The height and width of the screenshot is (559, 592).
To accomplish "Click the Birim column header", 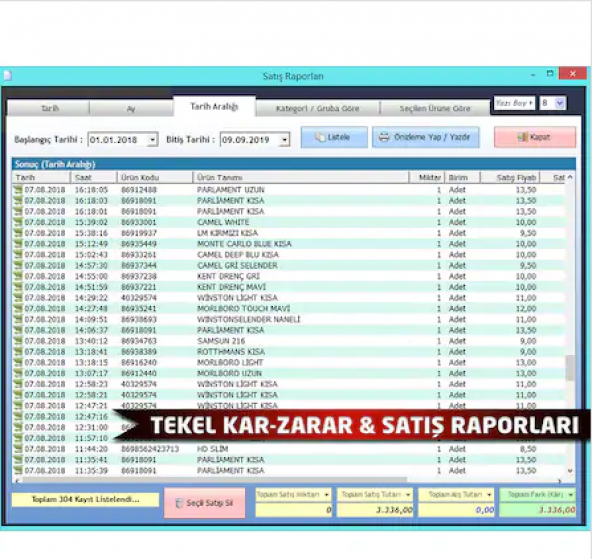I will (462, 177).
